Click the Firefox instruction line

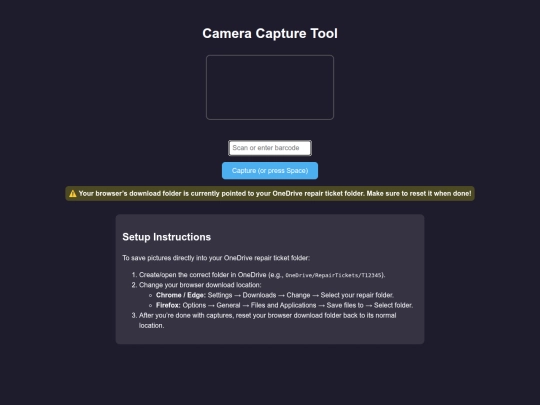coord(284,305)
